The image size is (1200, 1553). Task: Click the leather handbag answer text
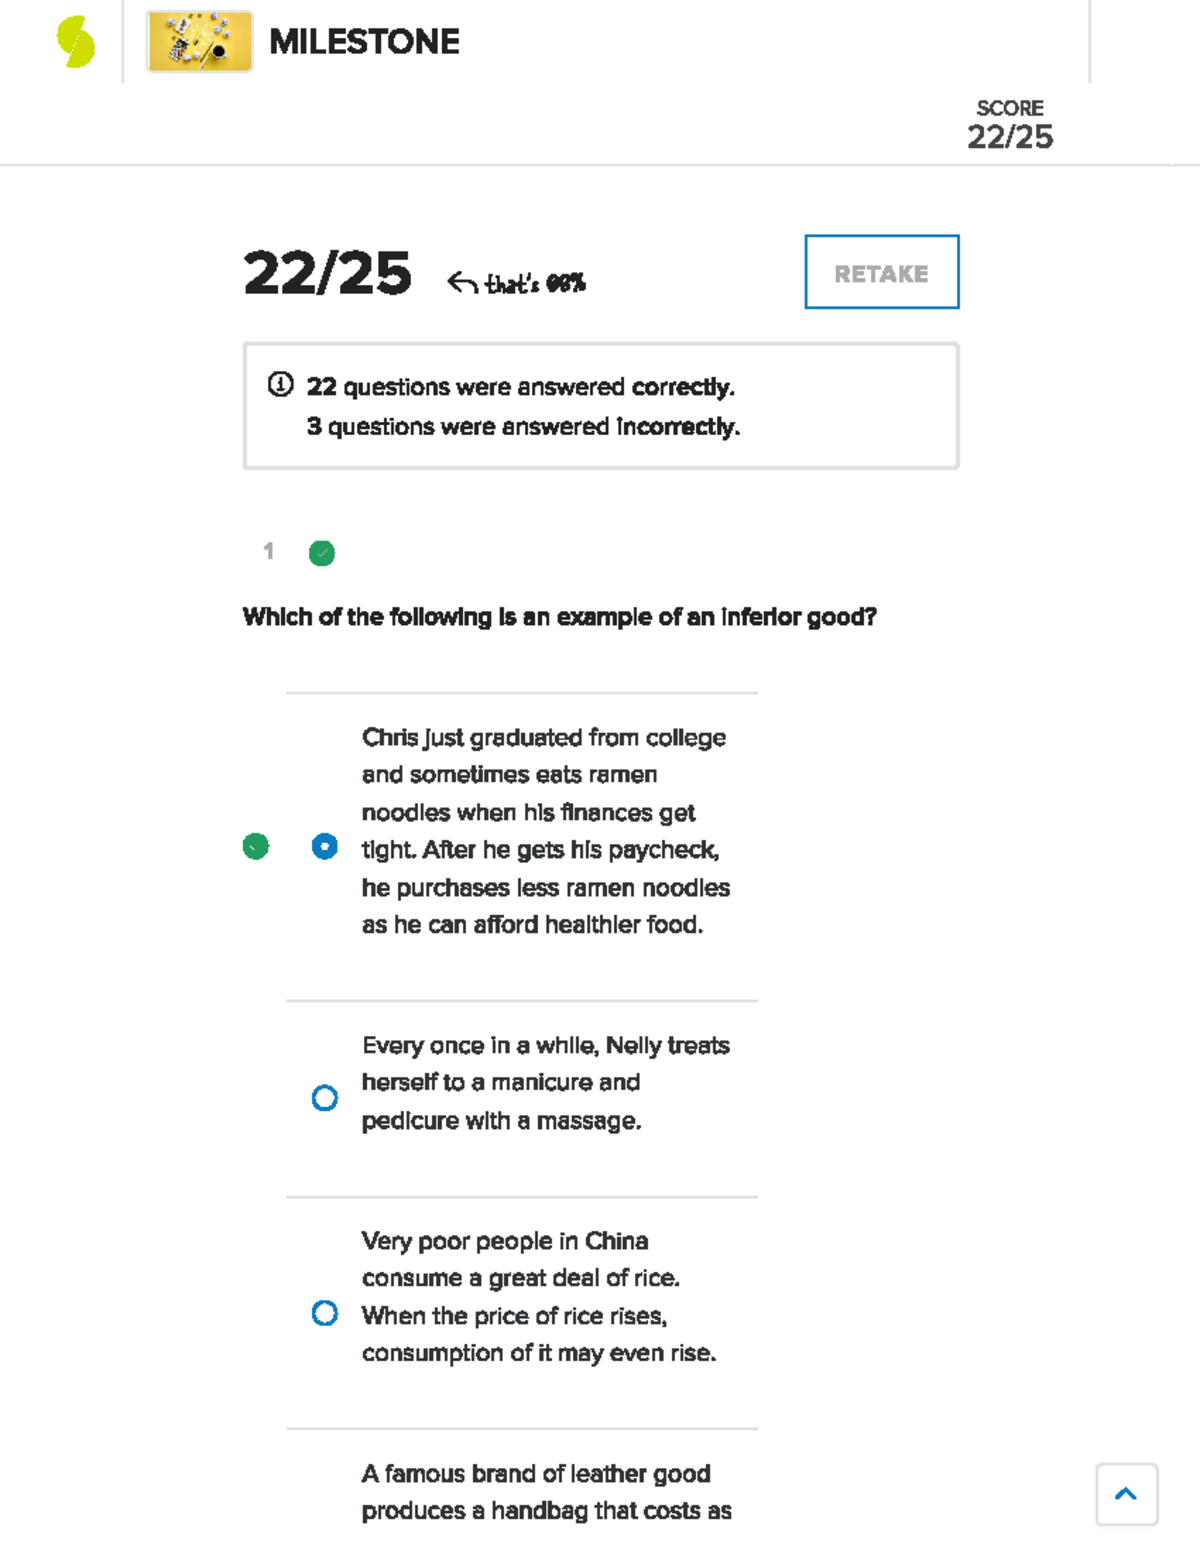pos(546,1492)
